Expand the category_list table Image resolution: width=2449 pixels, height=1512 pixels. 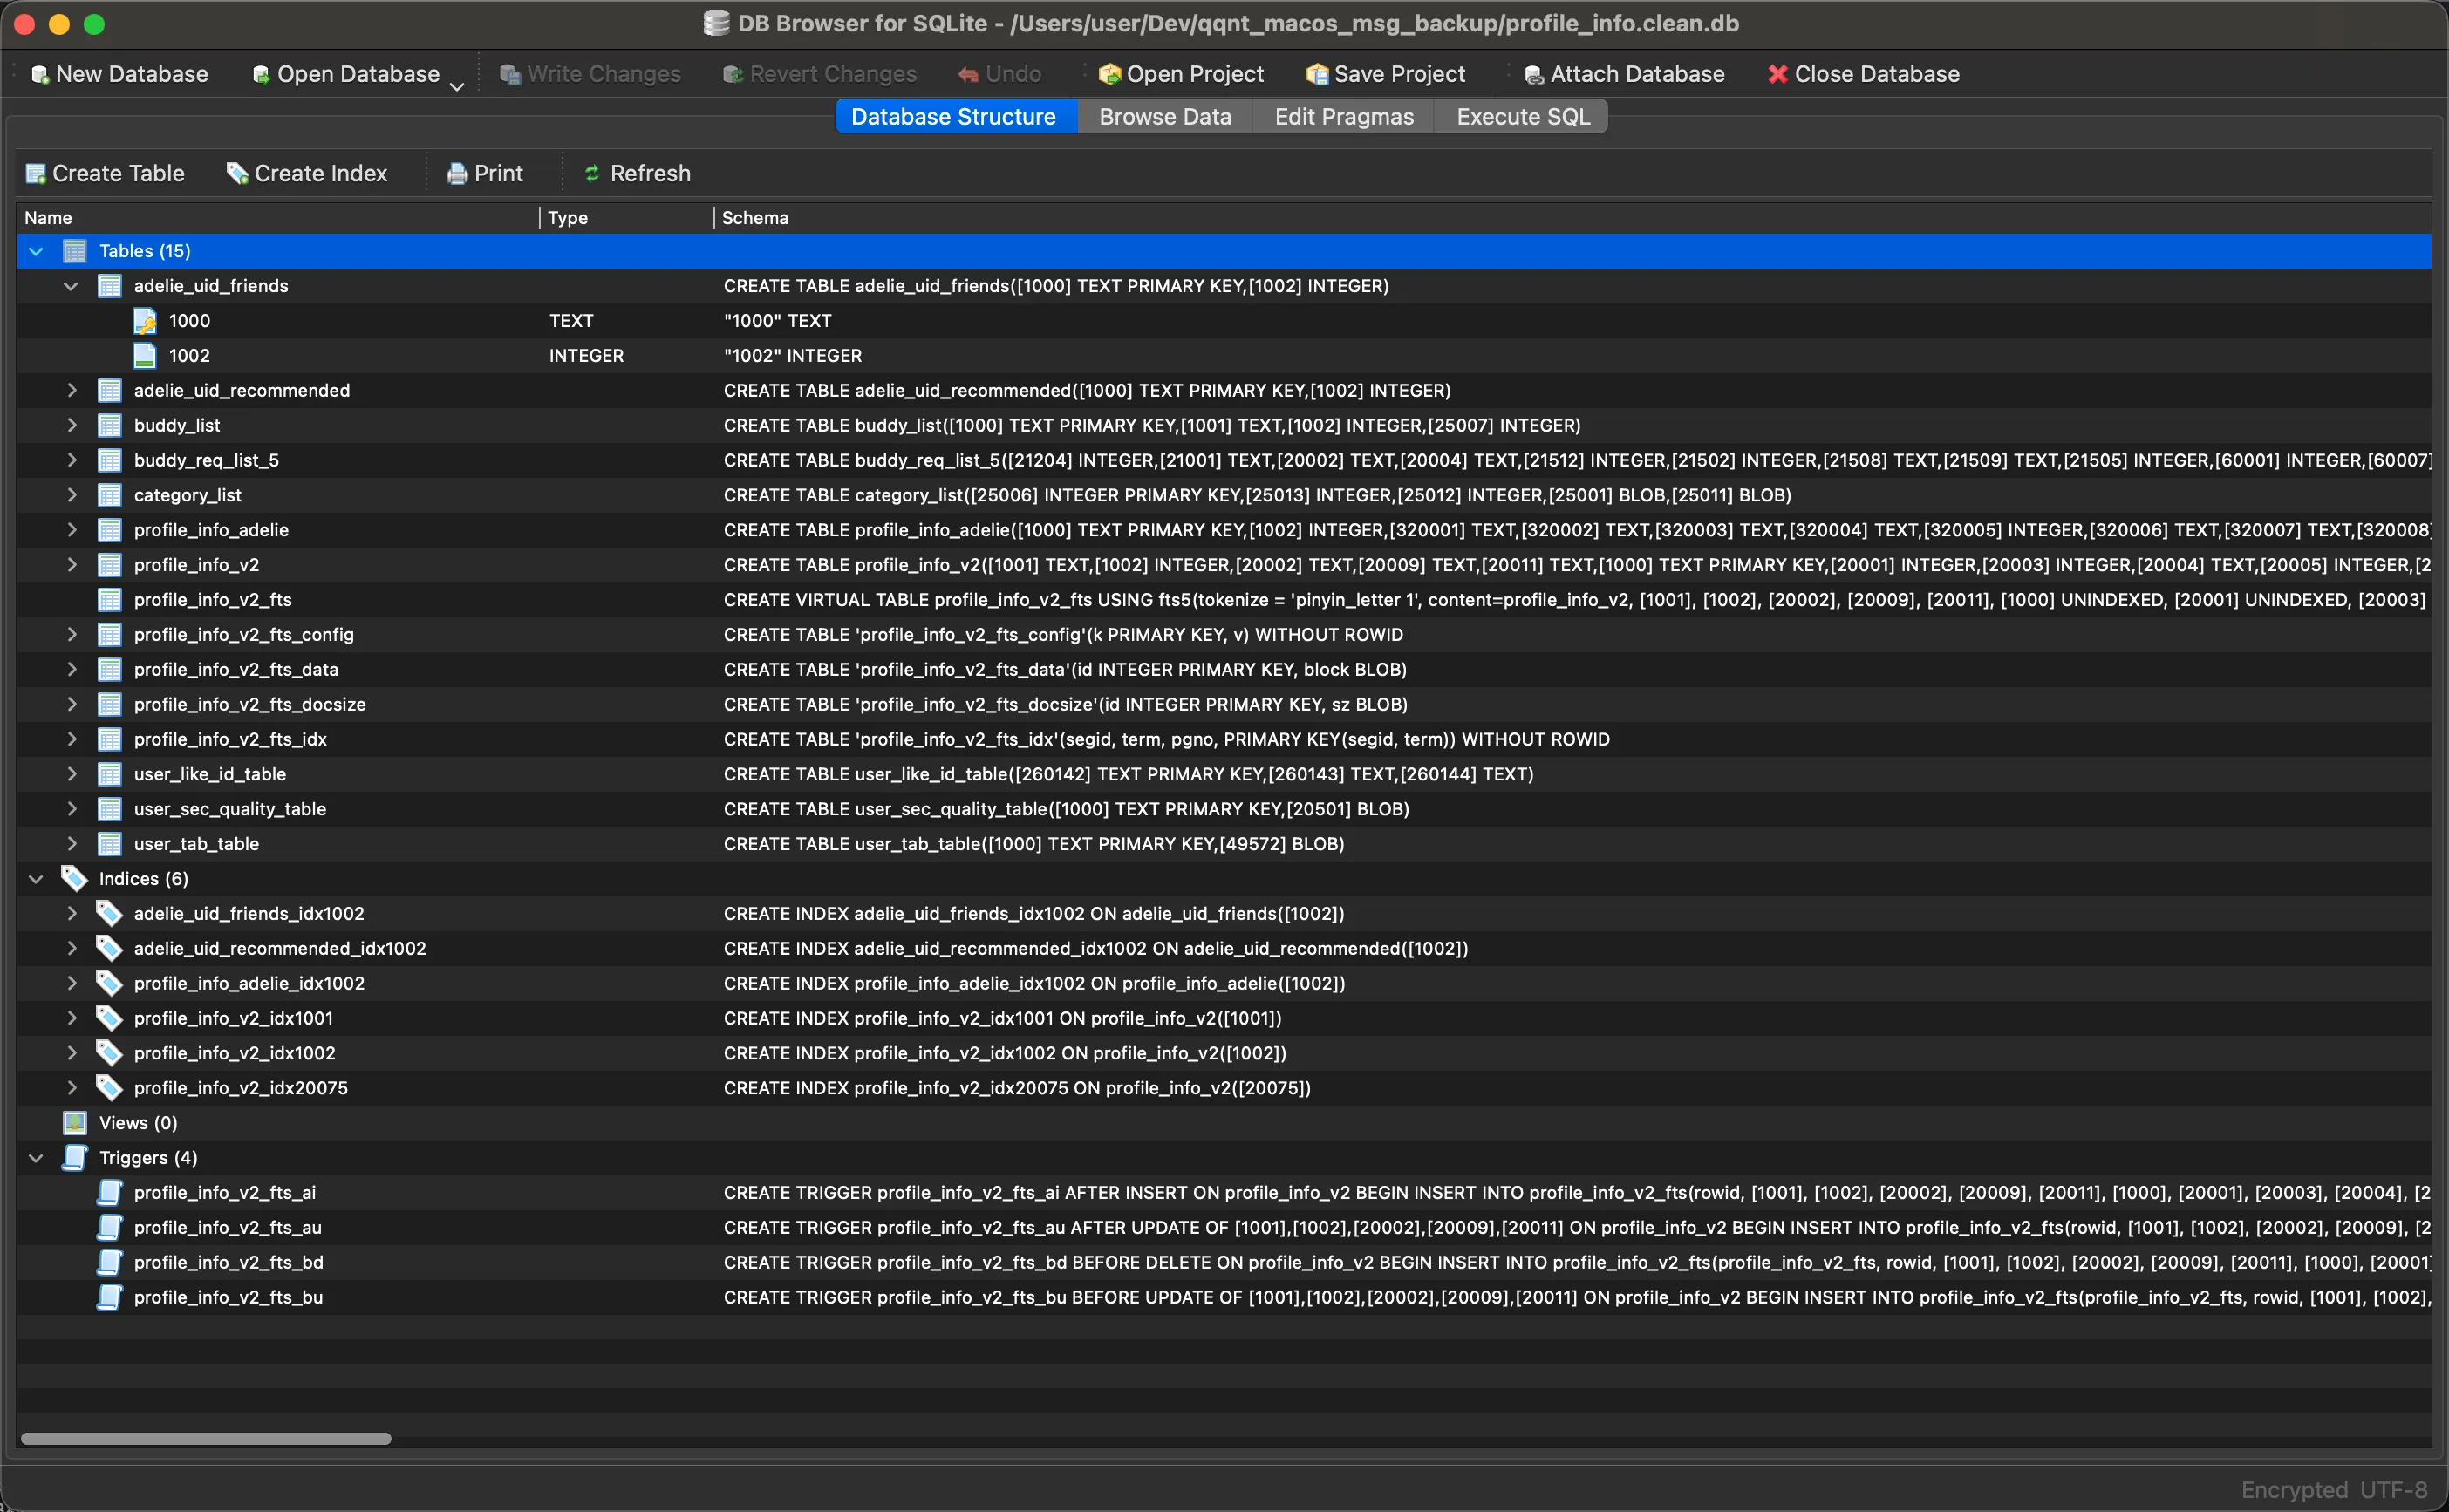point(71,496)
